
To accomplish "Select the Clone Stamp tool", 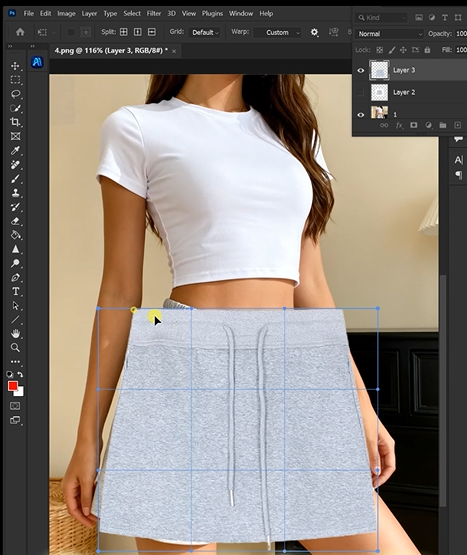I will coord(15,193).
